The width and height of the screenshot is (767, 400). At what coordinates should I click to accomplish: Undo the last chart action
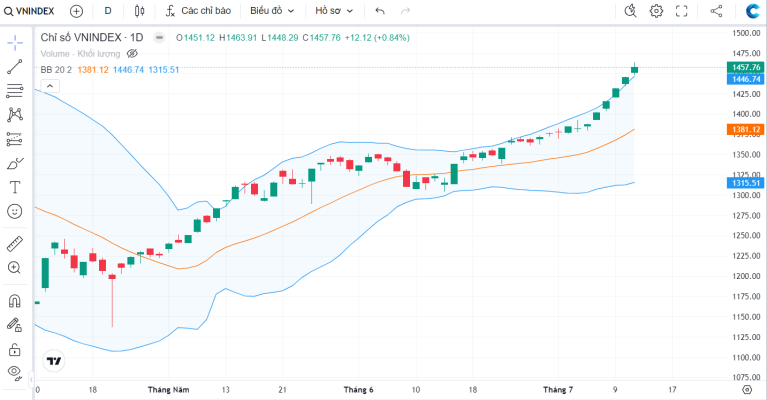380,11
